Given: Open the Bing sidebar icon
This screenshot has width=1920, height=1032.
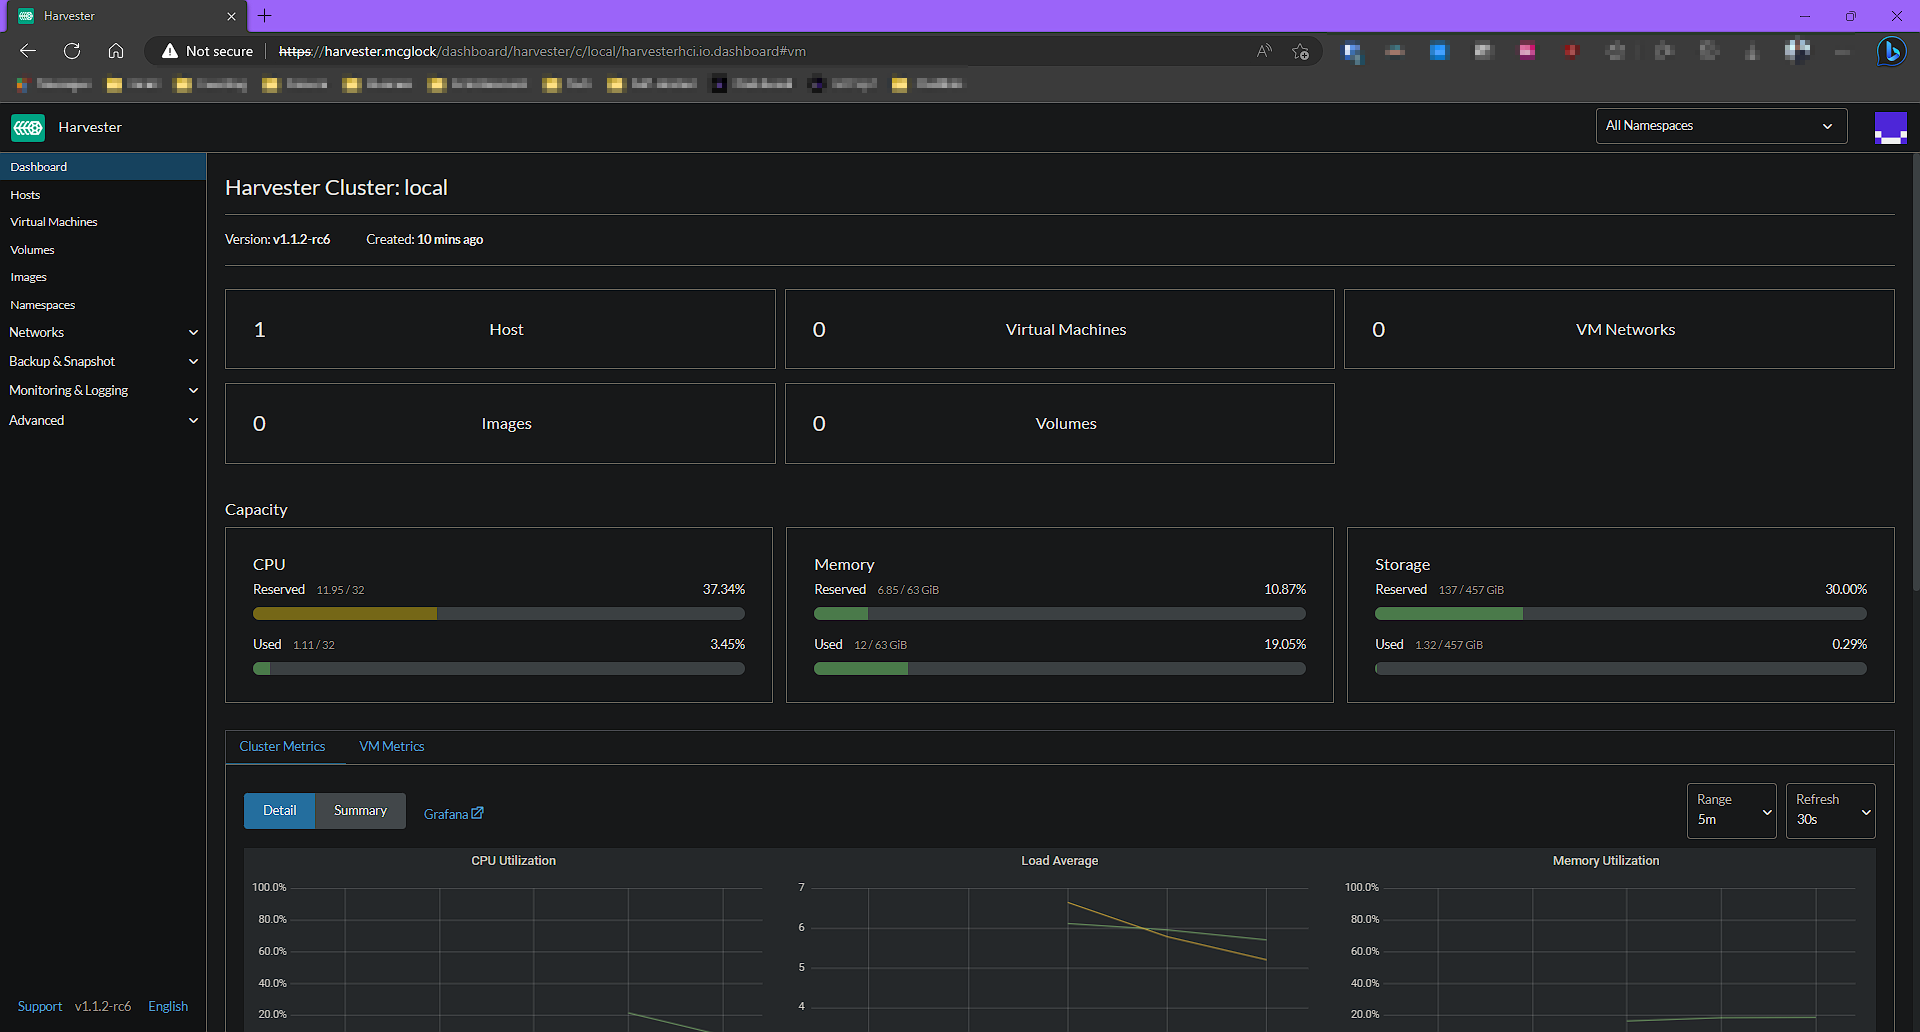Looking at the screenshot, I should [1890, 51].
